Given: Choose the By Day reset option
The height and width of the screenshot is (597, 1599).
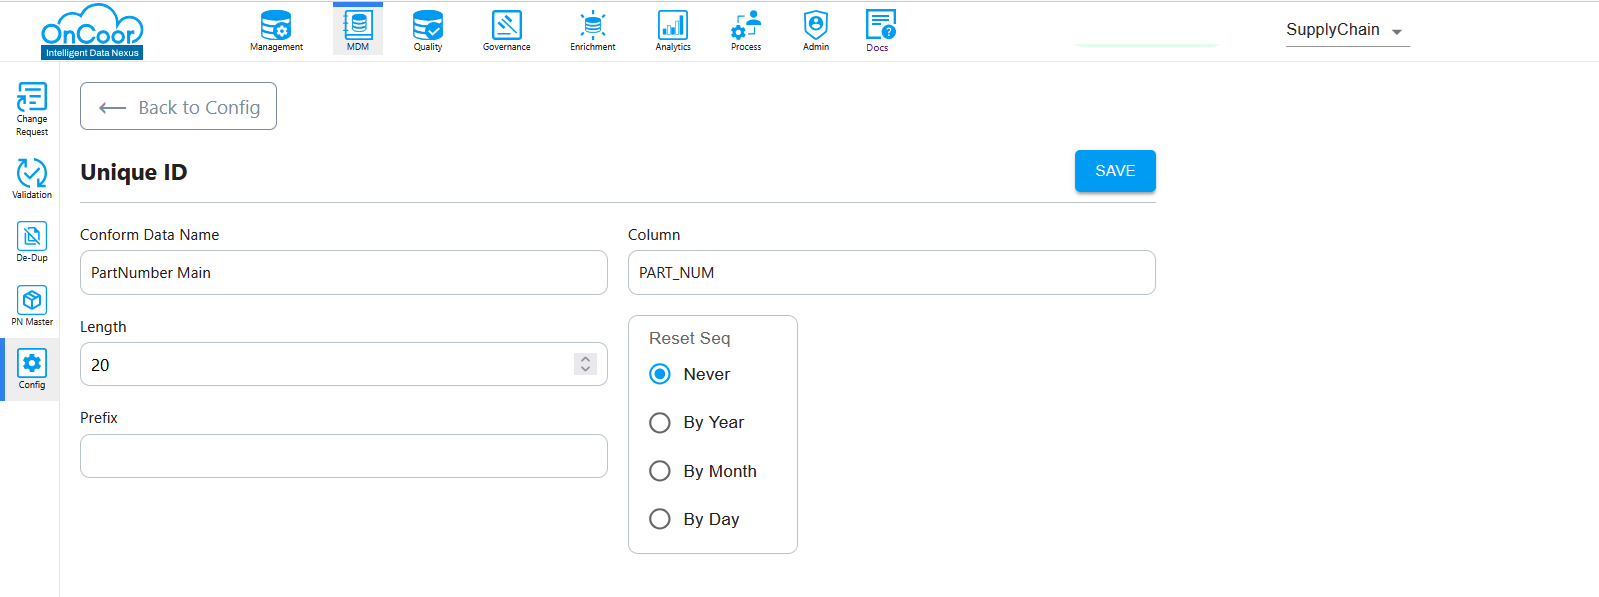Looking at the screenshot, I should (x=660, y=519).
